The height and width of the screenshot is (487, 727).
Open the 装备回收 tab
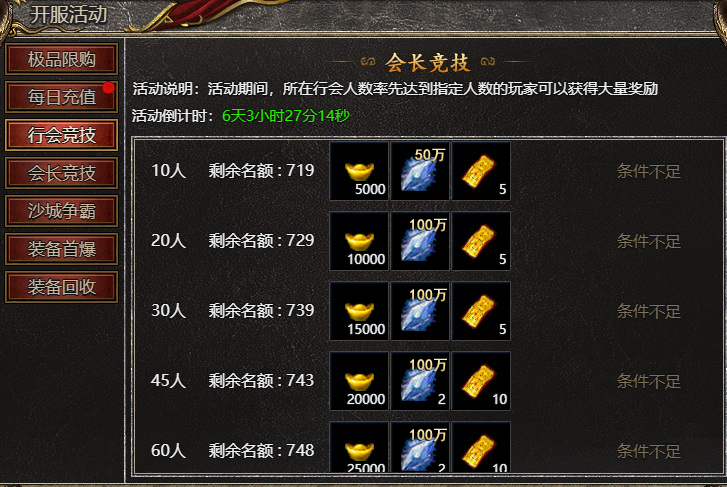(x=62, y=287)
